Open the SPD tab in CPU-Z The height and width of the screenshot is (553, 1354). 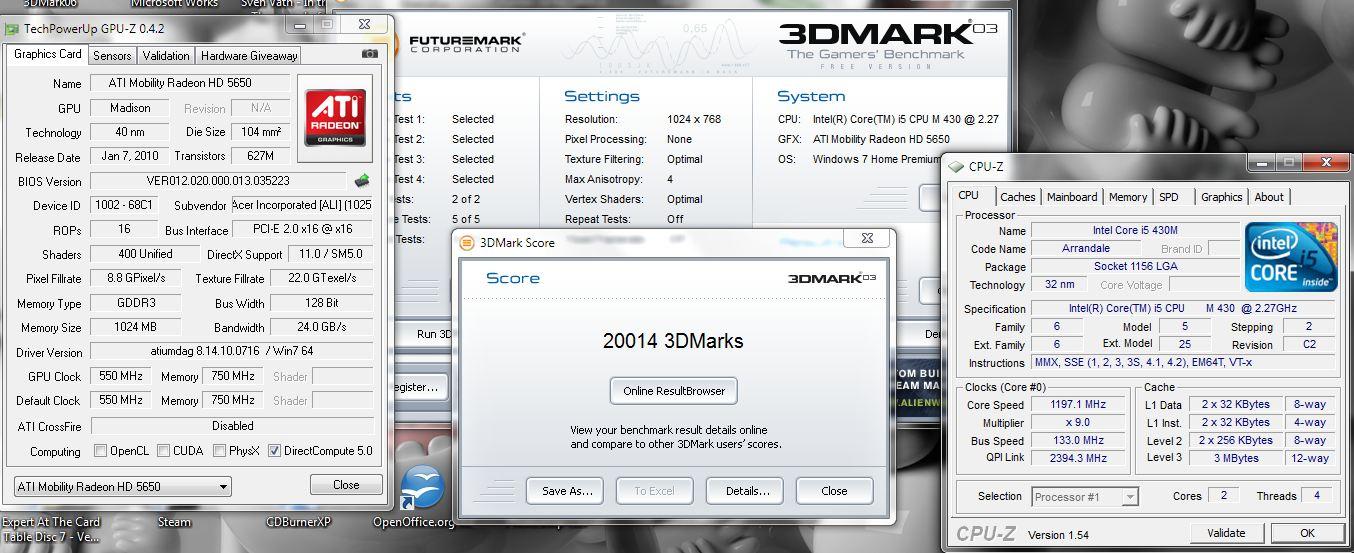click(1168, 197)
